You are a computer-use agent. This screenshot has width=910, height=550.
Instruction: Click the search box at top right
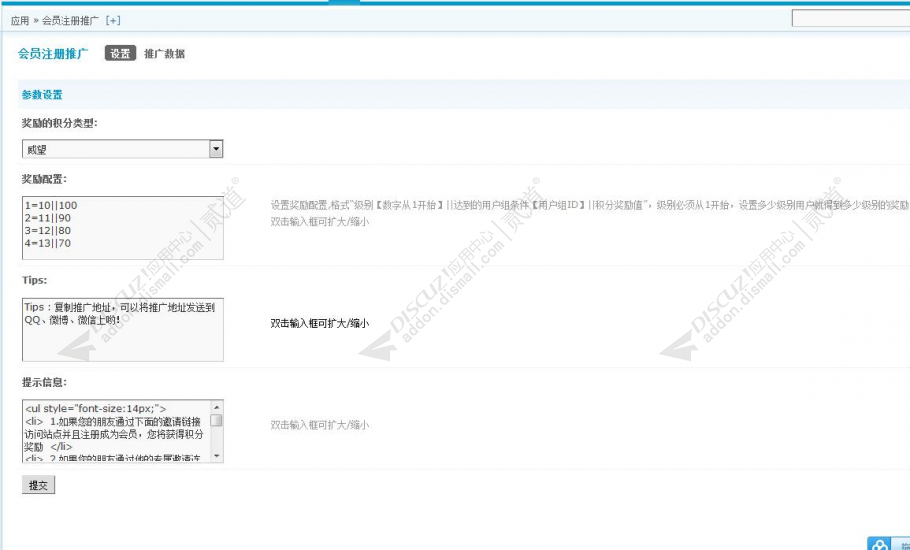(x=851, y=18)
